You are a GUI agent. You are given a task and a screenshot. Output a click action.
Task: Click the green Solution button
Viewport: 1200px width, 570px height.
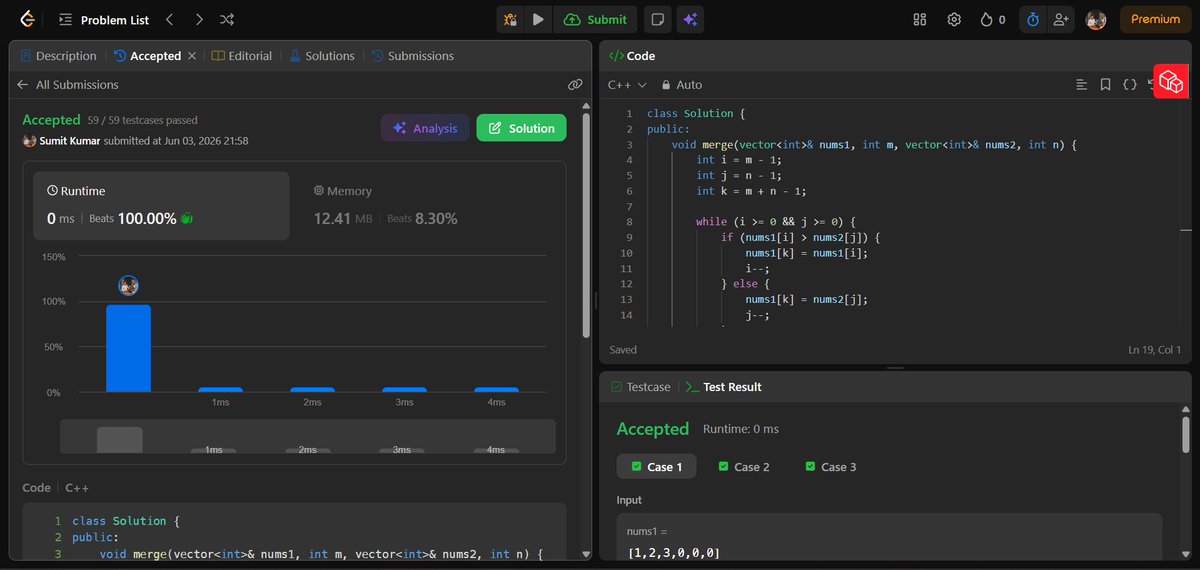[x=521, y=128]
